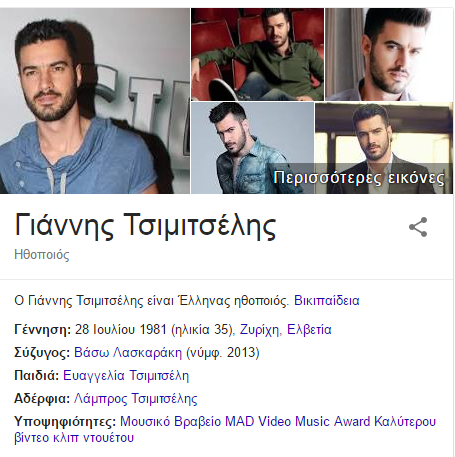
Task: Click the Υποψηφιότητες label
Action: tap(65, 422)
